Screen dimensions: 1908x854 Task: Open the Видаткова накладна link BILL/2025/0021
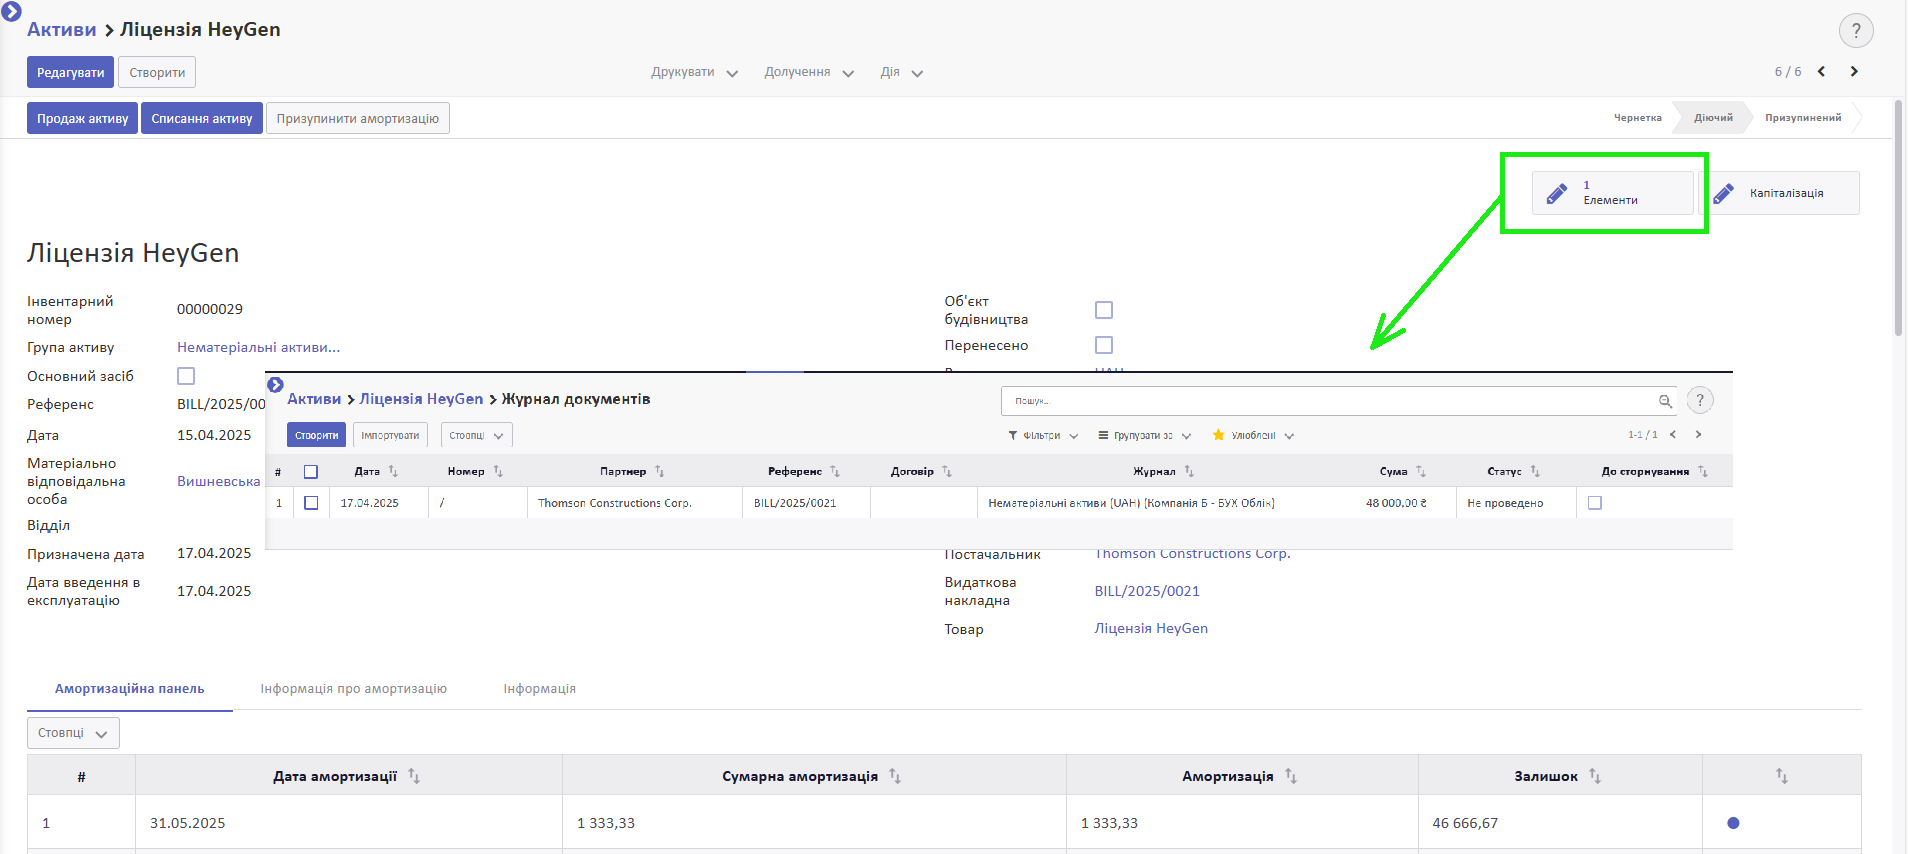click(1147, 591)
